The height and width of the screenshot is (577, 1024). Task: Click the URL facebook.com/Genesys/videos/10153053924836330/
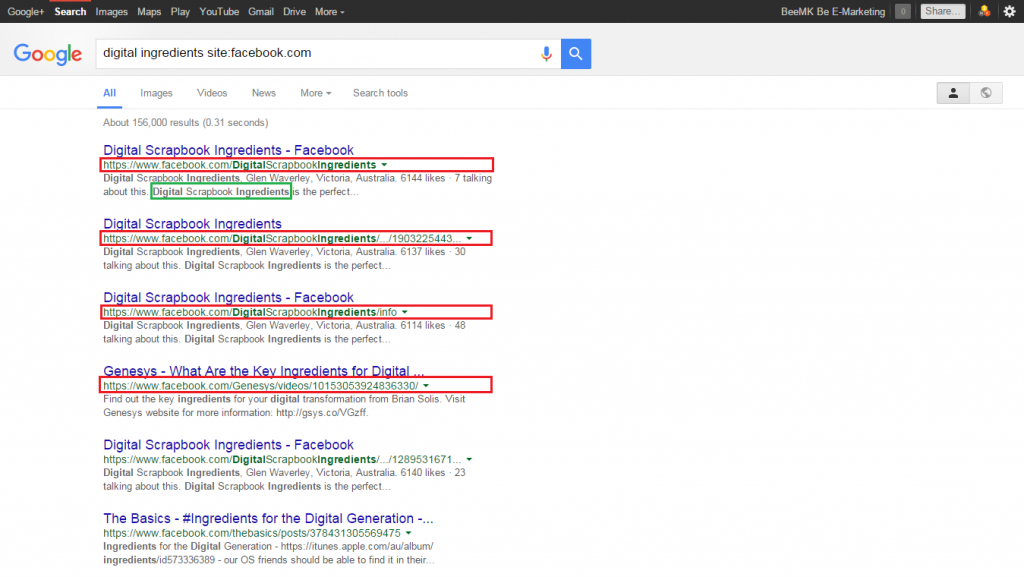(x=261, y=386)
